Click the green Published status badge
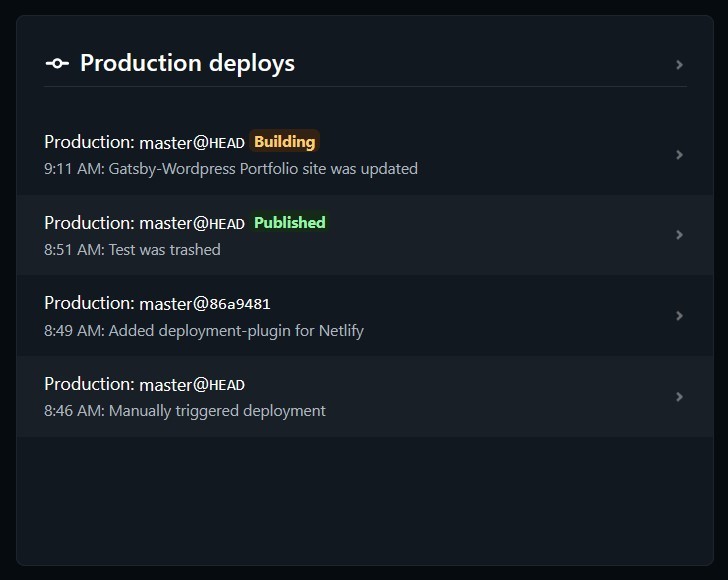The height and width of the screenshot is (580, 728). coord(289,223)
